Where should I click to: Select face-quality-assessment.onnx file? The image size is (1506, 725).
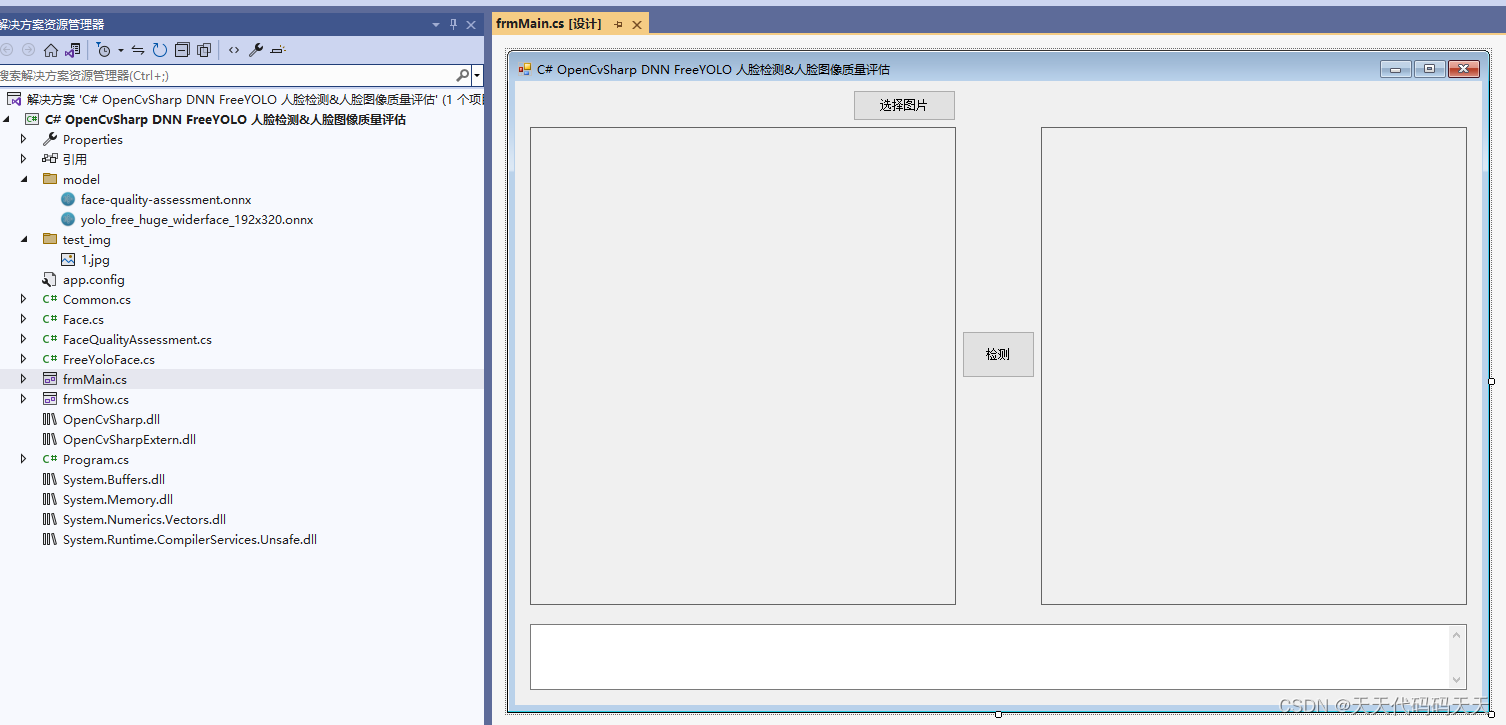point(166,199)
